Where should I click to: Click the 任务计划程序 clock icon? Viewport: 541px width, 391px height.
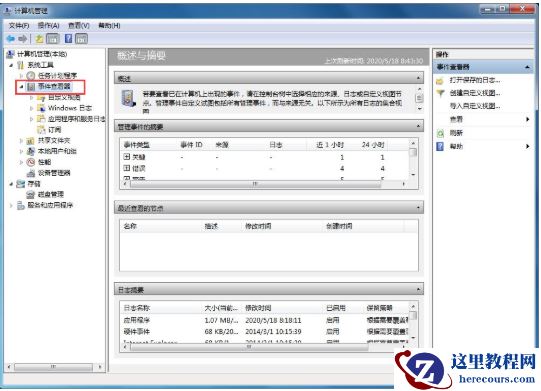[x=31, y=76]
